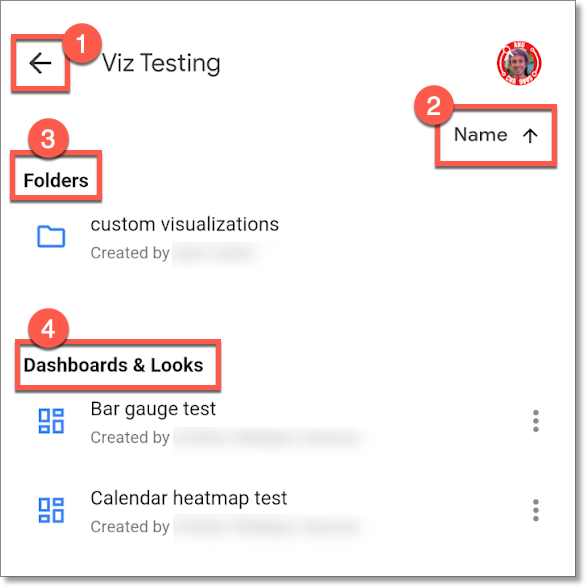Click Created by text under custom visualizations
Screen dimensions: 586x587
130,253
